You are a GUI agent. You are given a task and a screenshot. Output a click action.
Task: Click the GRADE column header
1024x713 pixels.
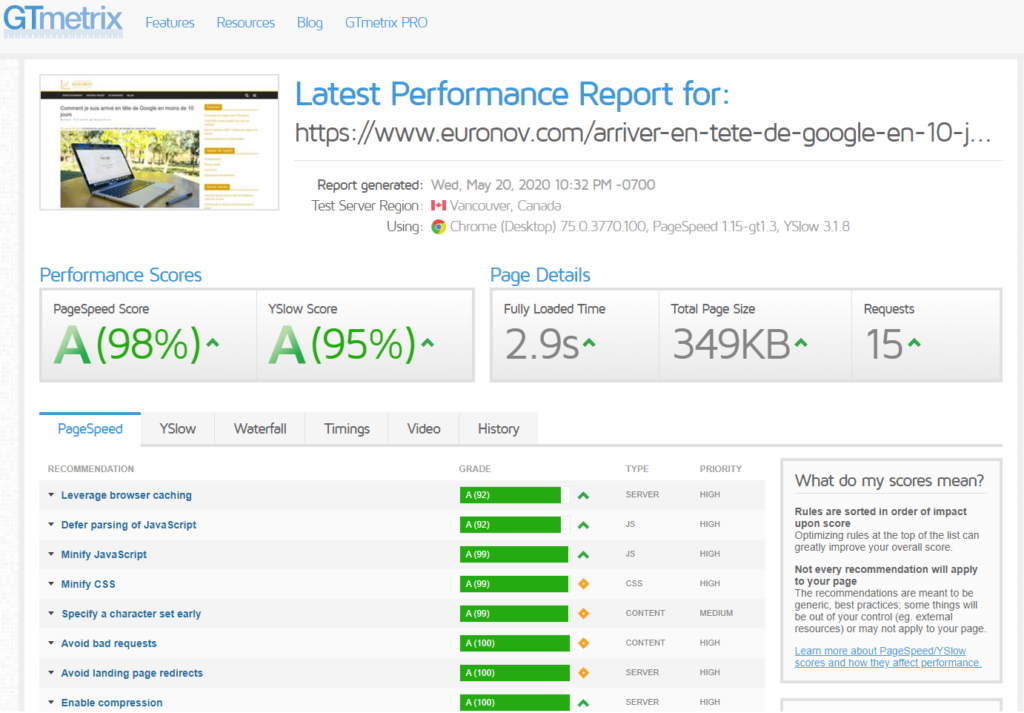click(x=475, y=469)
